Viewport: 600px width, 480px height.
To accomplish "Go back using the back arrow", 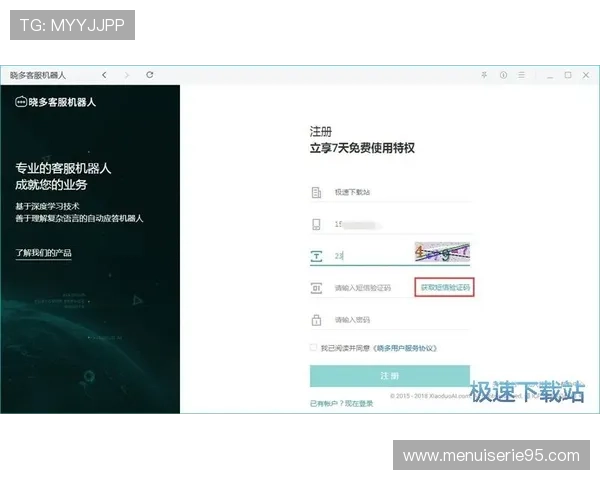I will click(x=104, y=75).
